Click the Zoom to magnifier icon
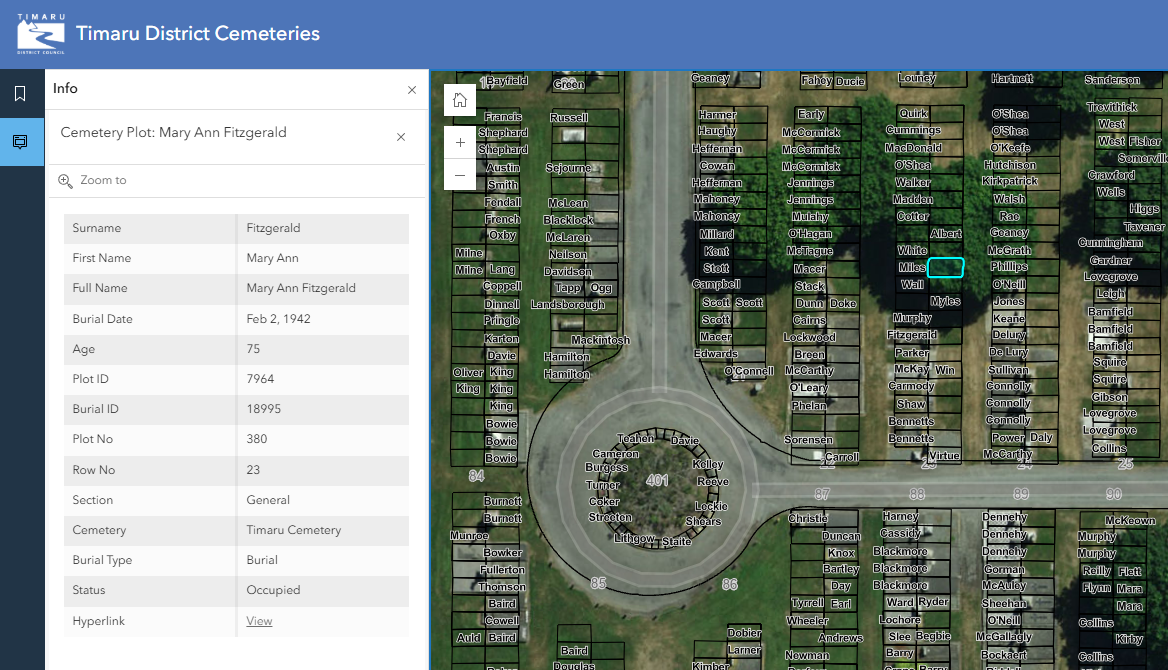Image resolution: width=1168 pixels, height=670 pixels. point(66,181)
